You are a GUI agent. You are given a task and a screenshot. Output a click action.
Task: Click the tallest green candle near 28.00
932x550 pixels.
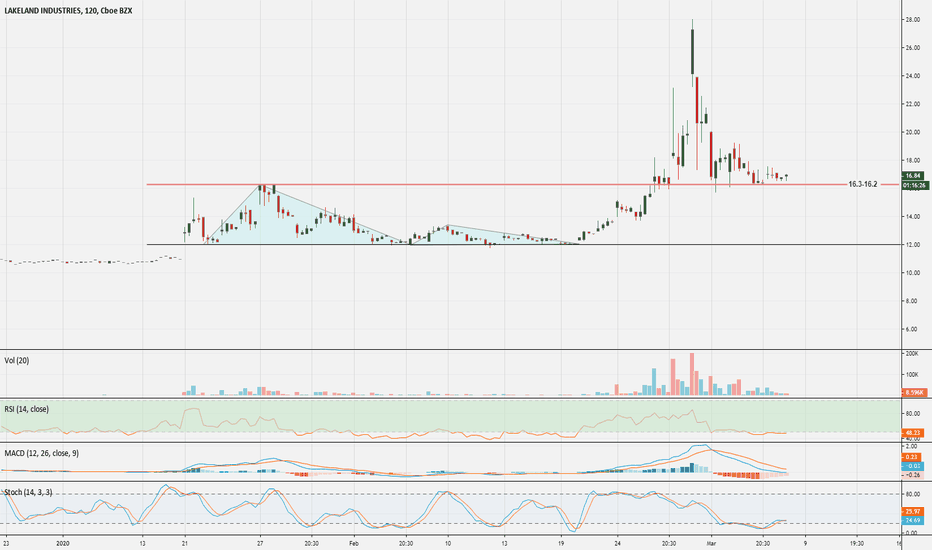[692, 52]
